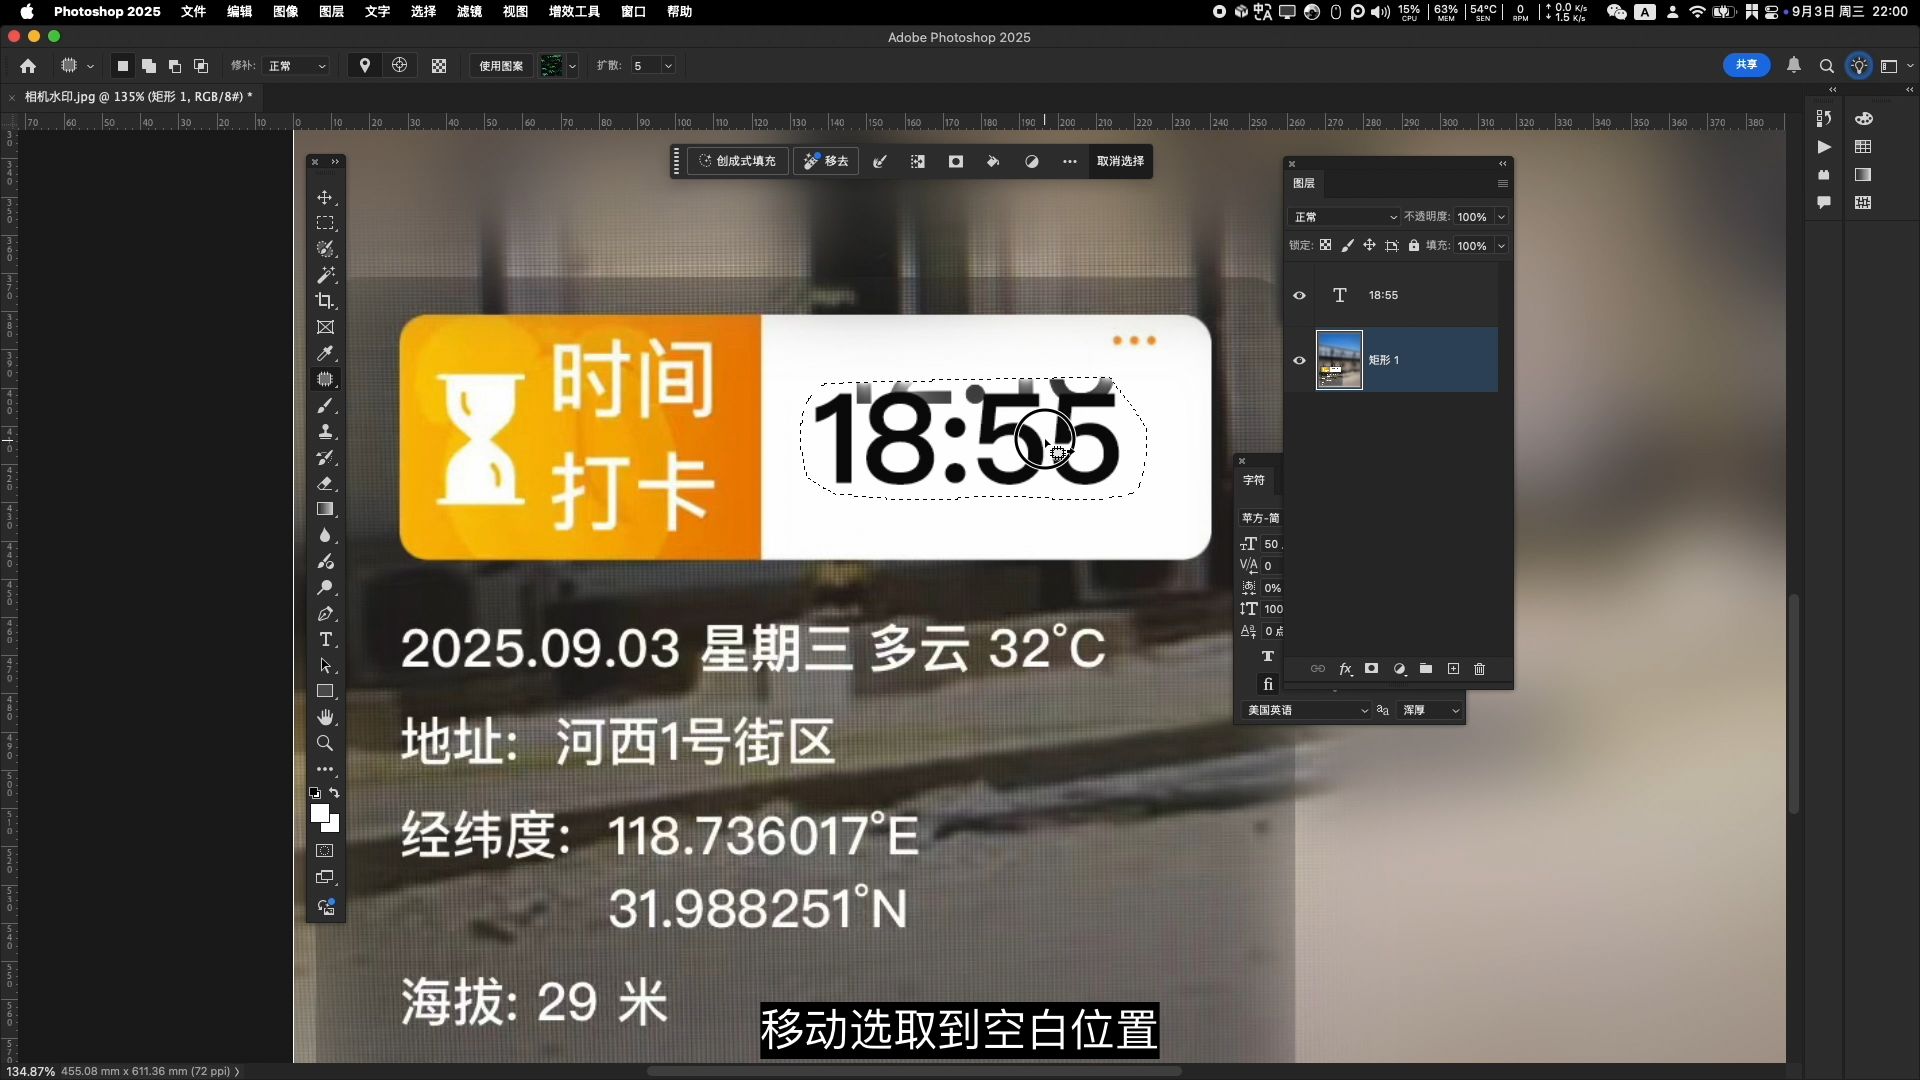Open the layer blend mode dropdown
Screen dimensions: 1920x1080
coord(1345,217)
